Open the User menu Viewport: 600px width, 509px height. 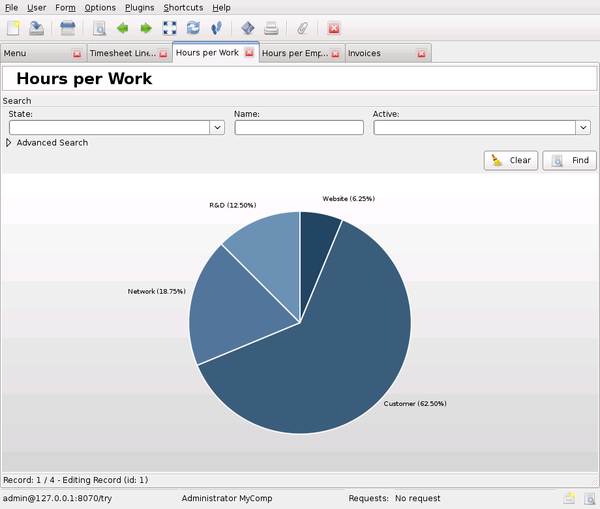pyautogui.click(x=37, y=8)
